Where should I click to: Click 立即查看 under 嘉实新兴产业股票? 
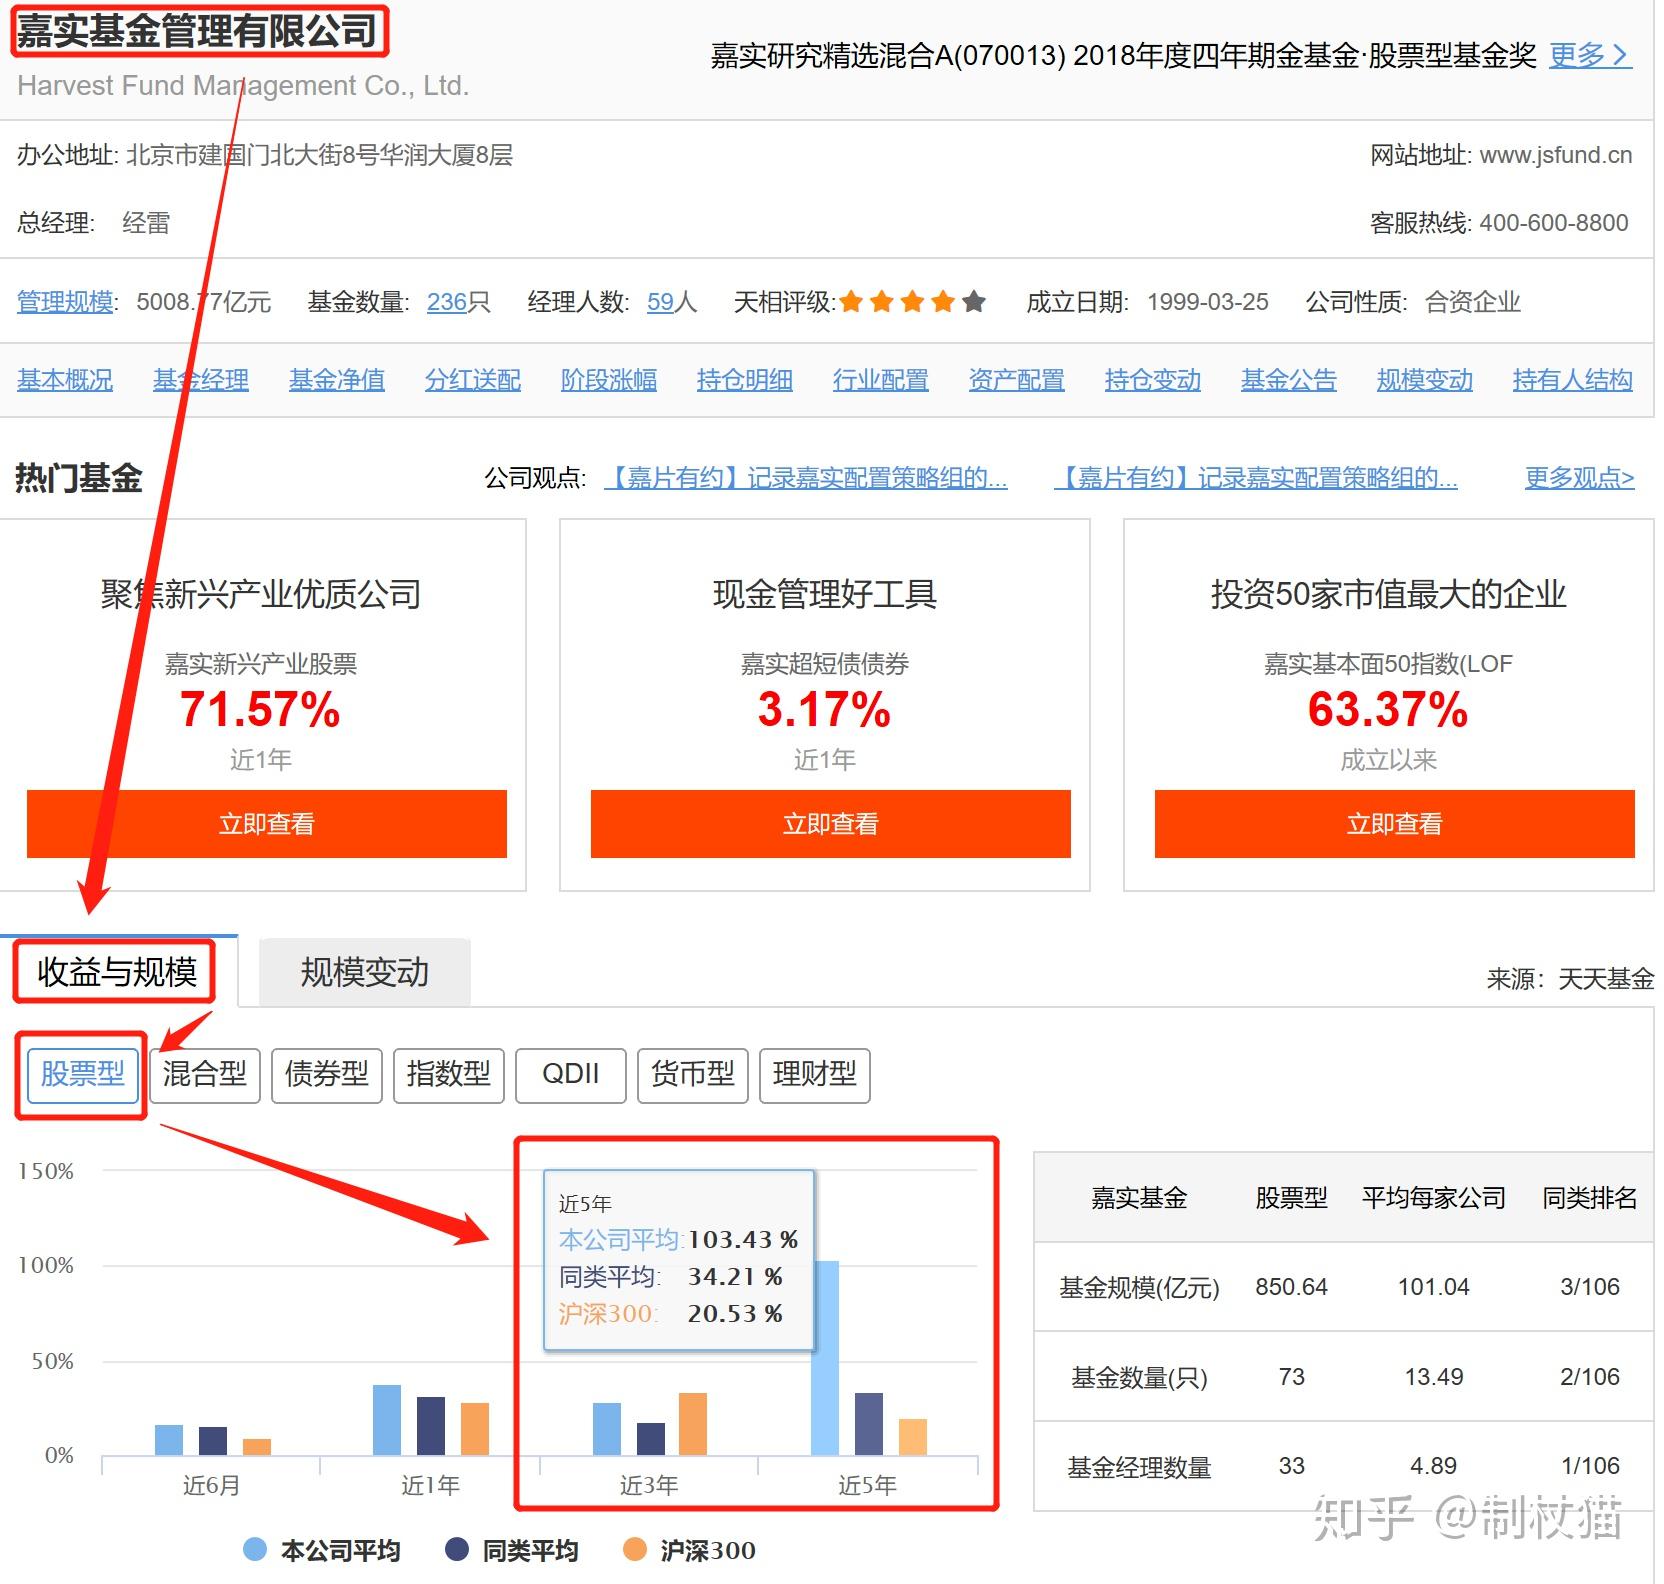pos(267,824)
